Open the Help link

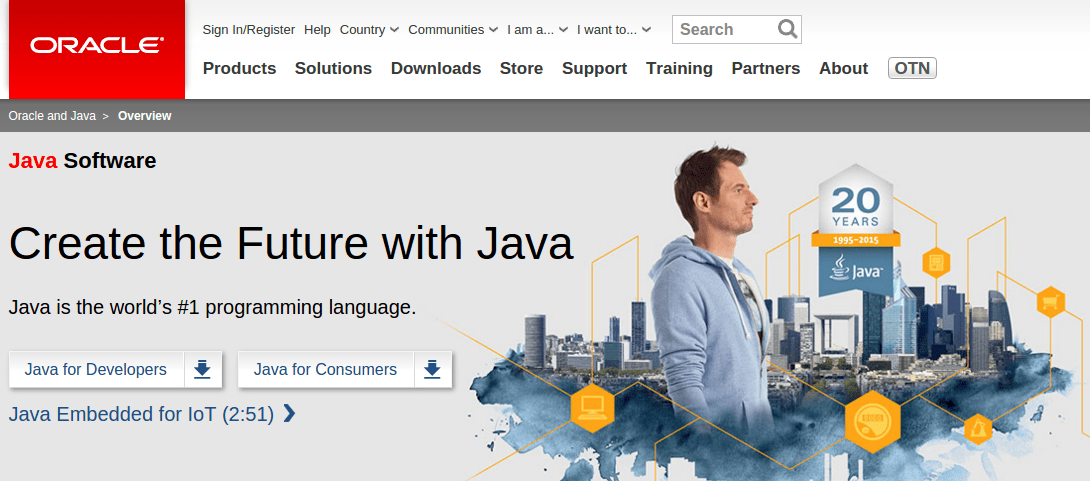coord(317,30)
